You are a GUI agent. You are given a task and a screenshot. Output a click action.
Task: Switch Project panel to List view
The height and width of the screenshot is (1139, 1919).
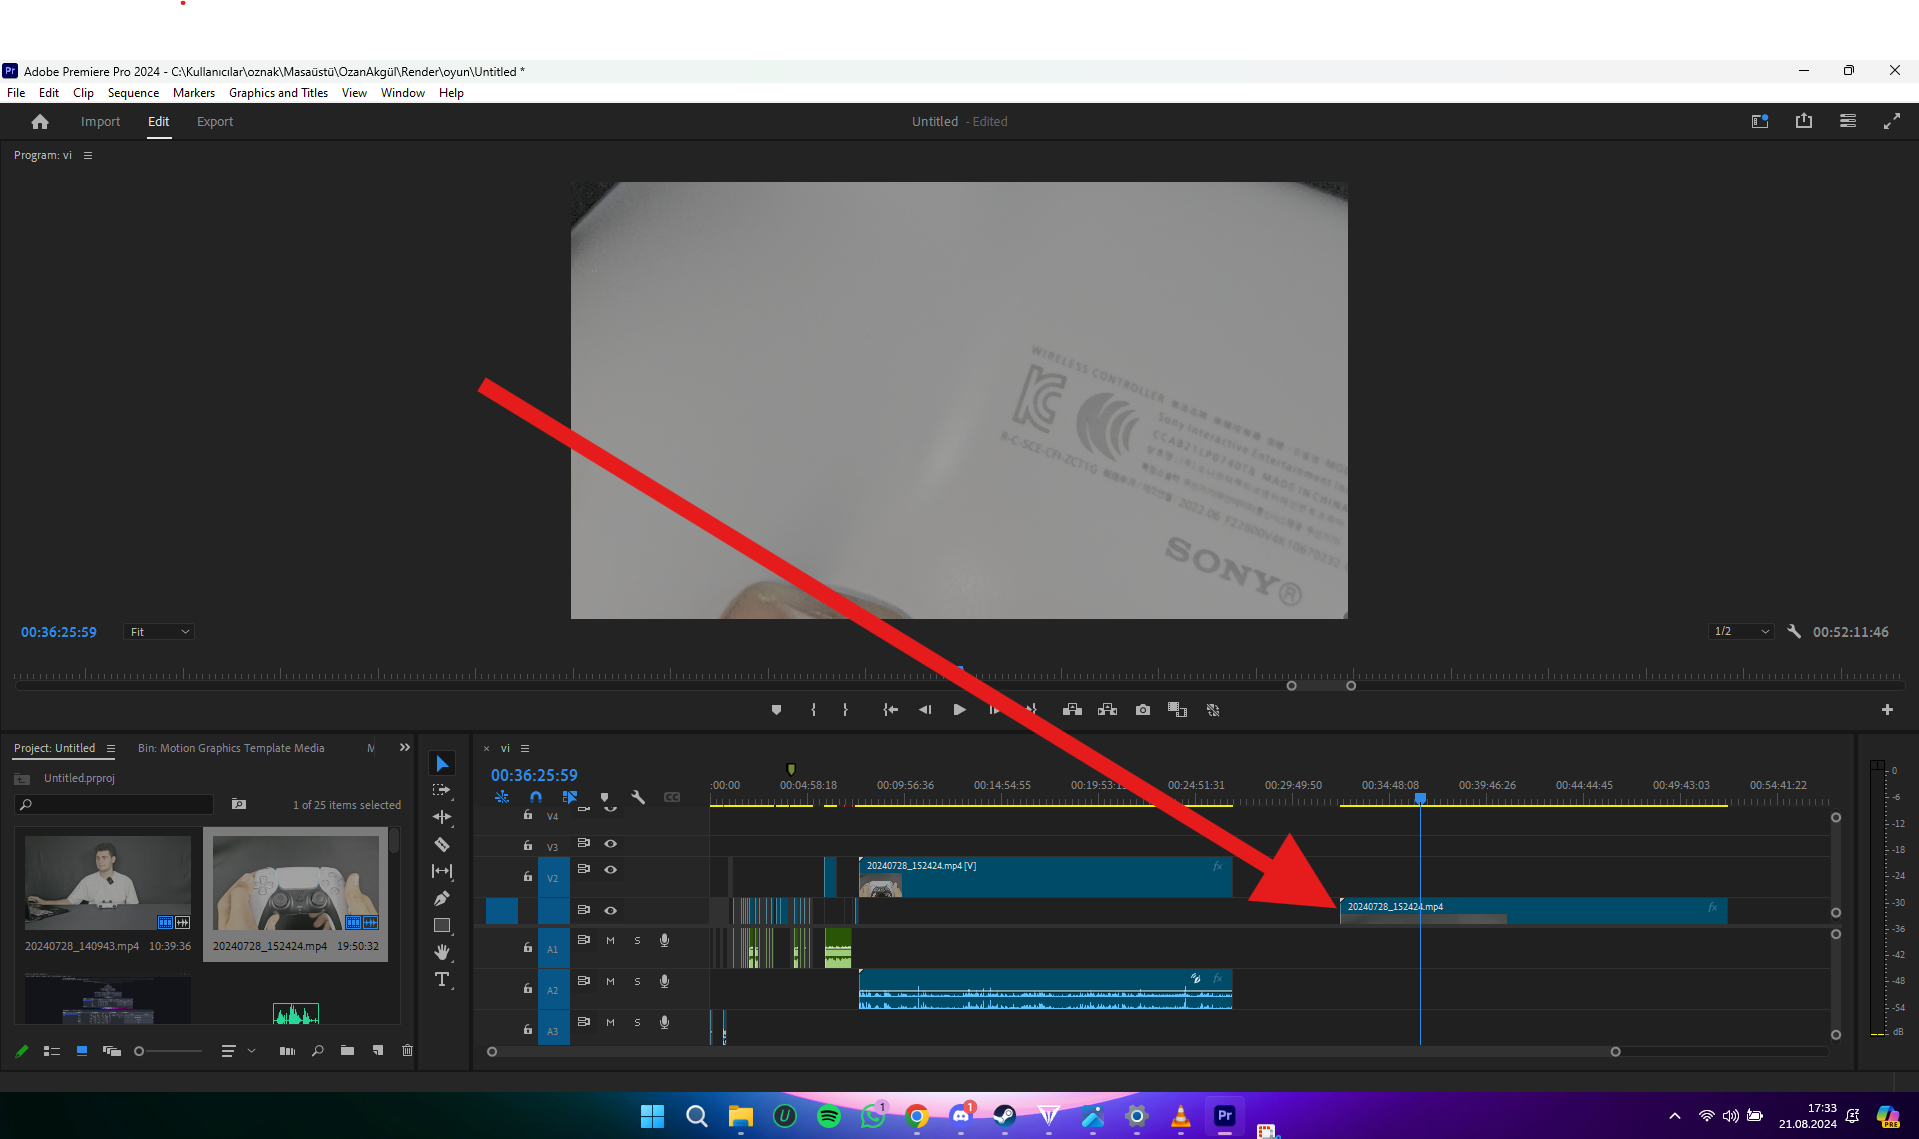52,1051
